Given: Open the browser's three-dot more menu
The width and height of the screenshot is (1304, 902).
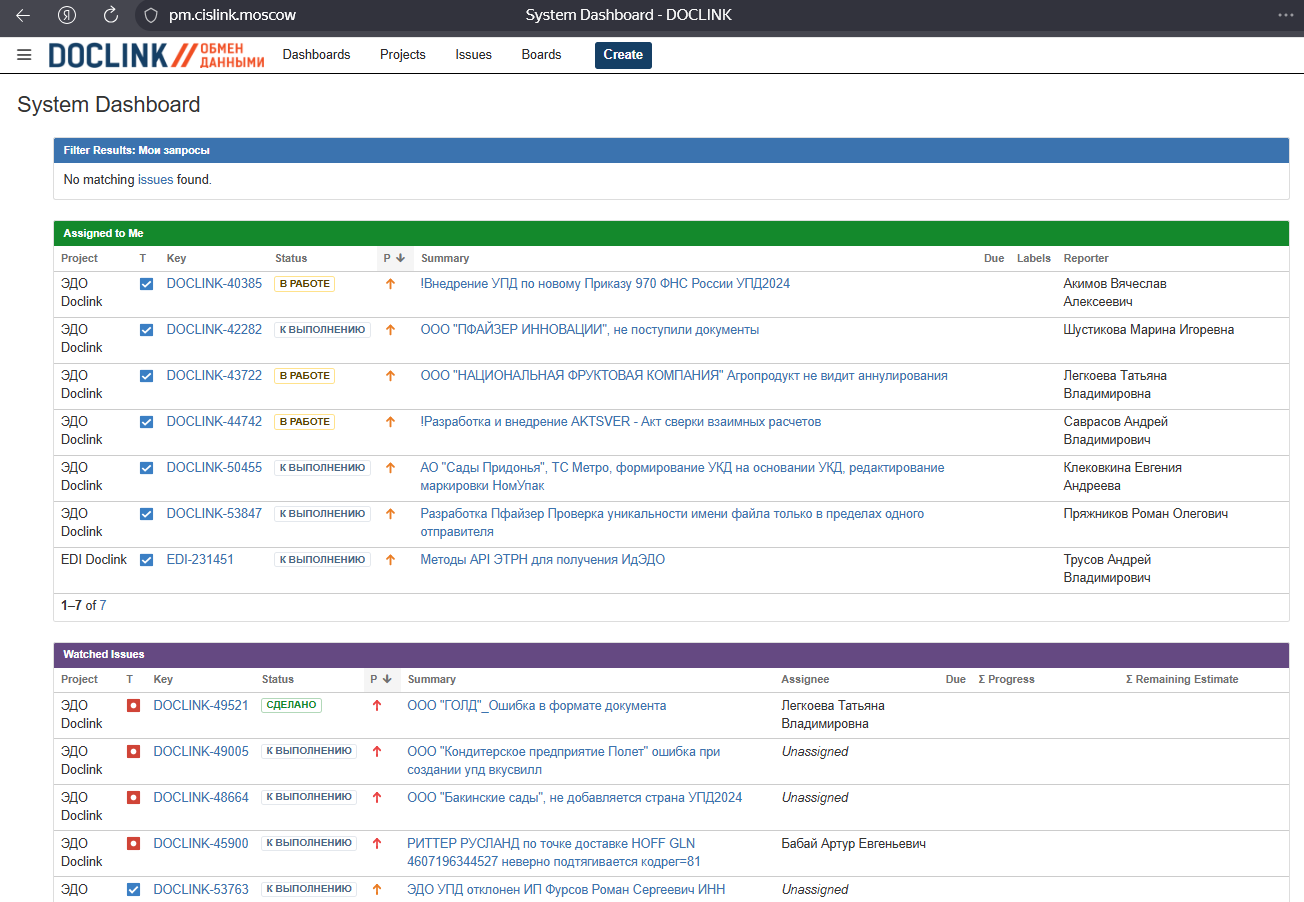Looking at the screenshot, I should coord(1286,15).
